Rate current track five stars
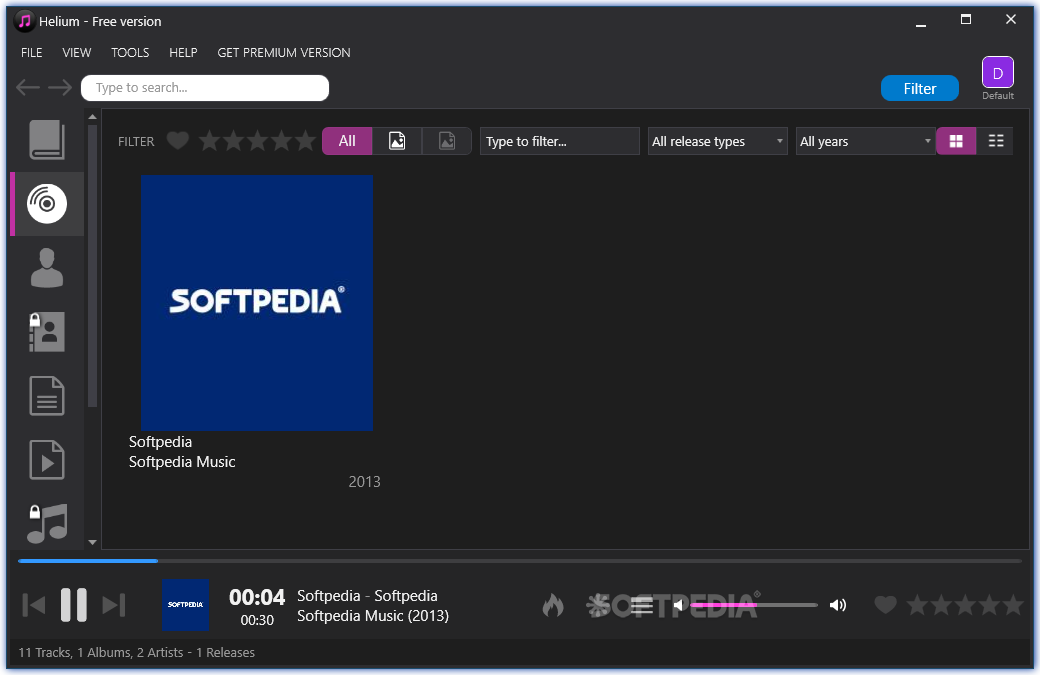The height and width of the screenshot is (675, 1040). point(1013,605)
